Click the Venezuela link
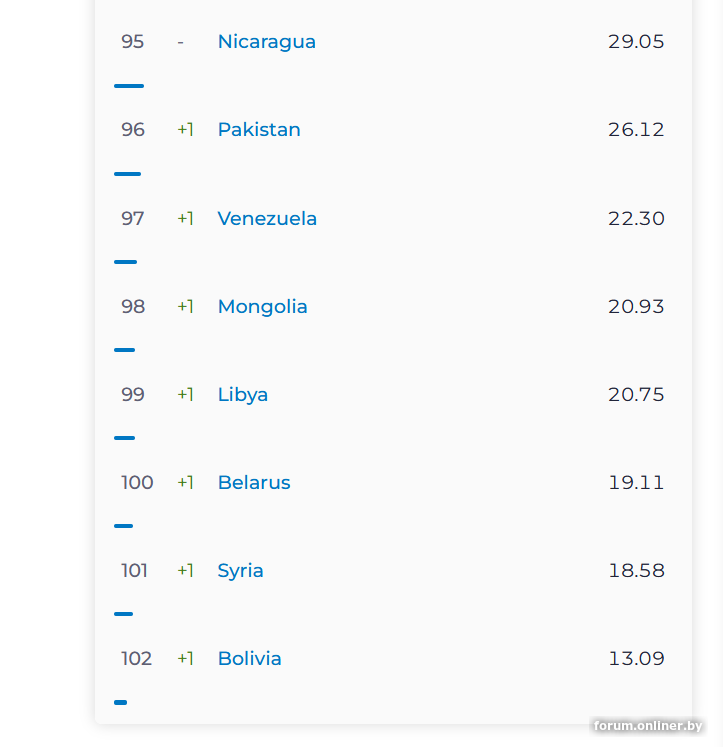This screenshot has height=747, width=723. pyautogui.click(x=267, y=218)
